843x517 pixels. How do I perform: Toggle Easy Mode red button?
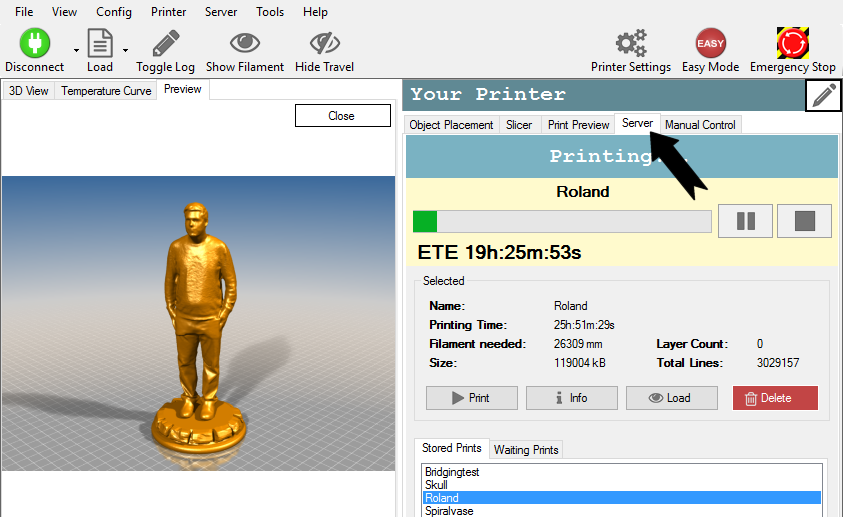coord(710,44)
